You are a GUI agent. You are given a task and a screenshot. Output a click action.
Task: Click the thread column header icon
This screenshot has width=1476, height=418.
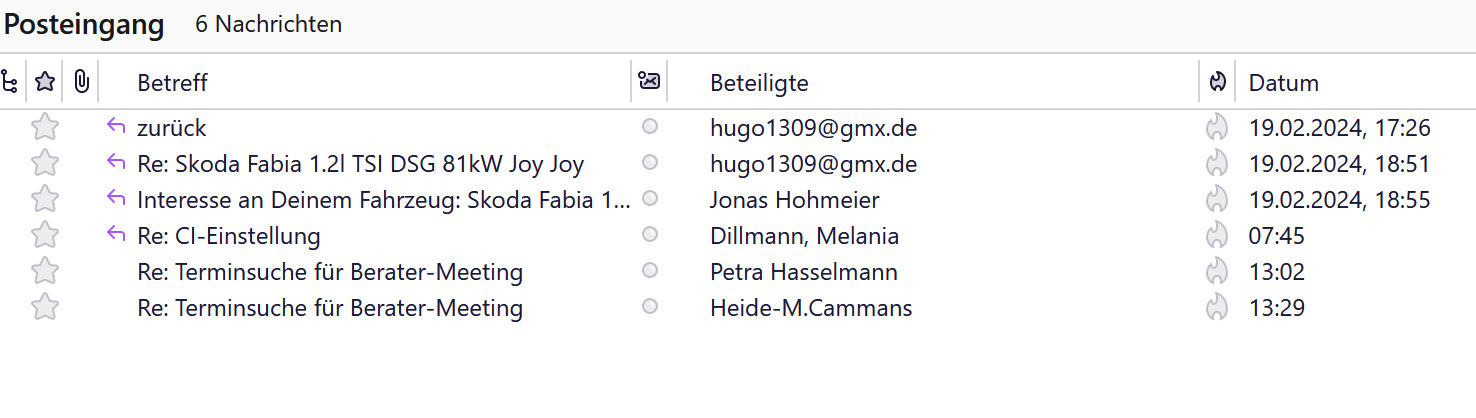click(10, 82)
